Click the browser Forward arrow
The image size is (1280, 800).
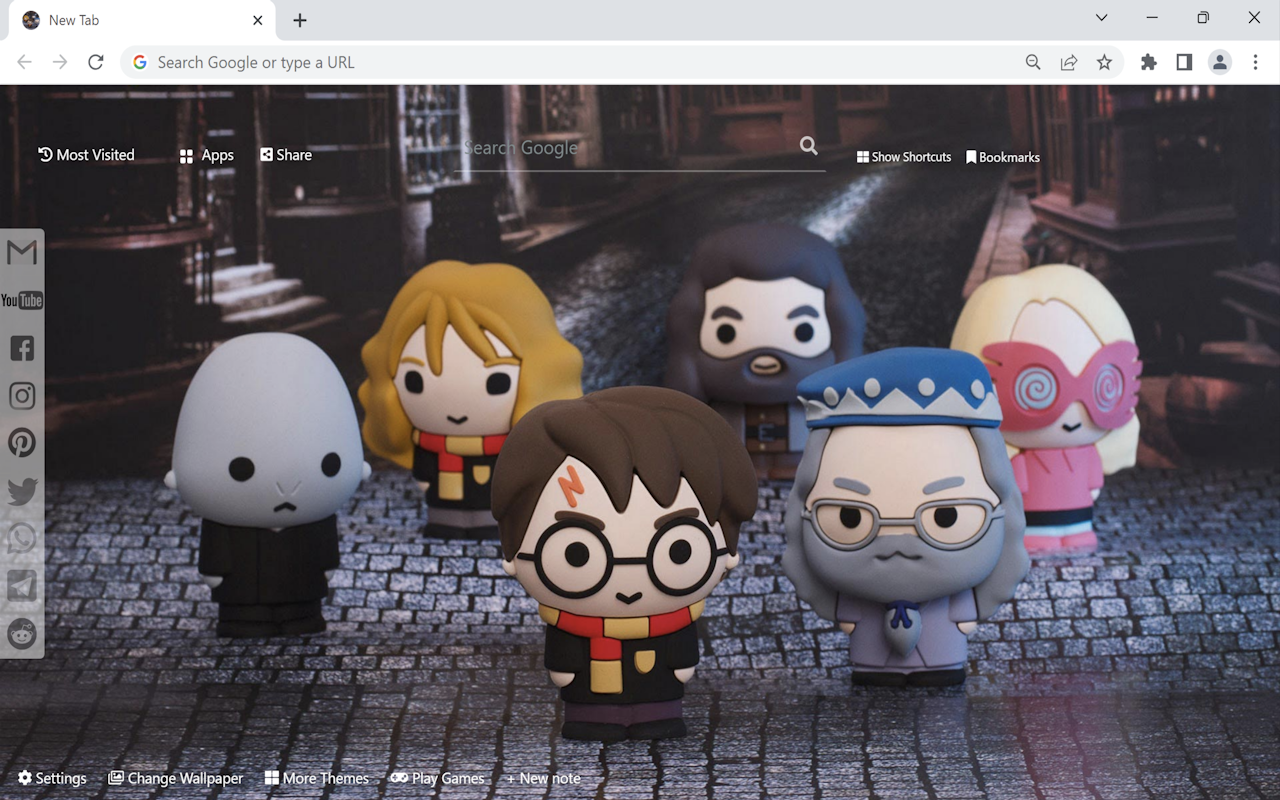[60, 62]
